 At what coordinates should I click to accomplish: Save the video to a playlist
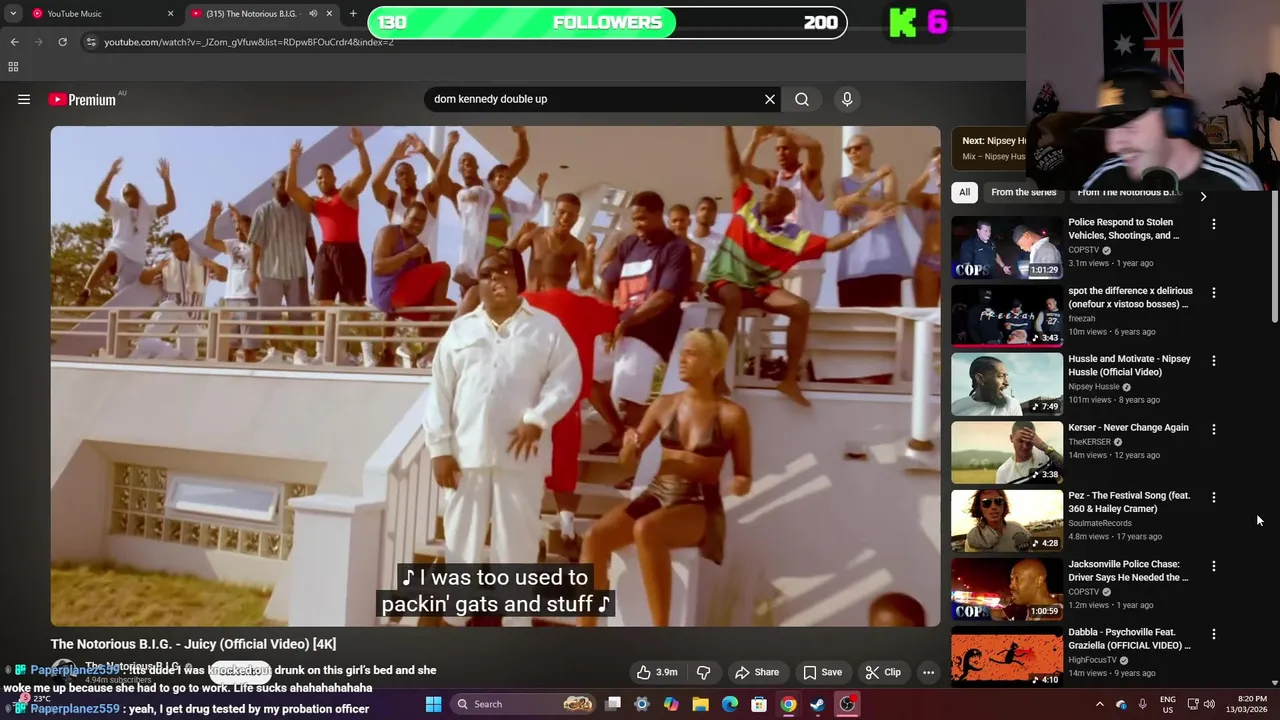tap(823, 672)
